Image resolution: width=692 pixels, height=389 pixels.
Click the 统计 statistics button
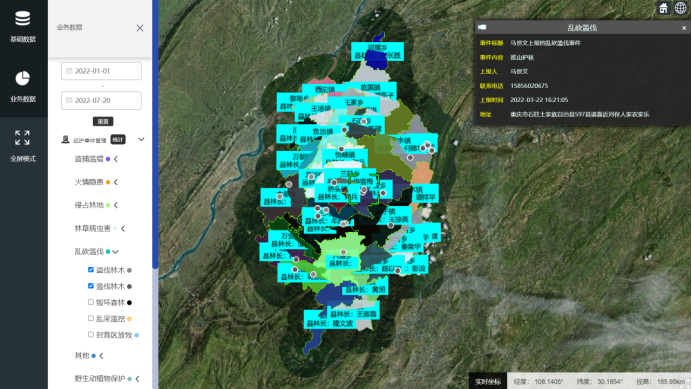pyautogui.click(x=118, y=140)
